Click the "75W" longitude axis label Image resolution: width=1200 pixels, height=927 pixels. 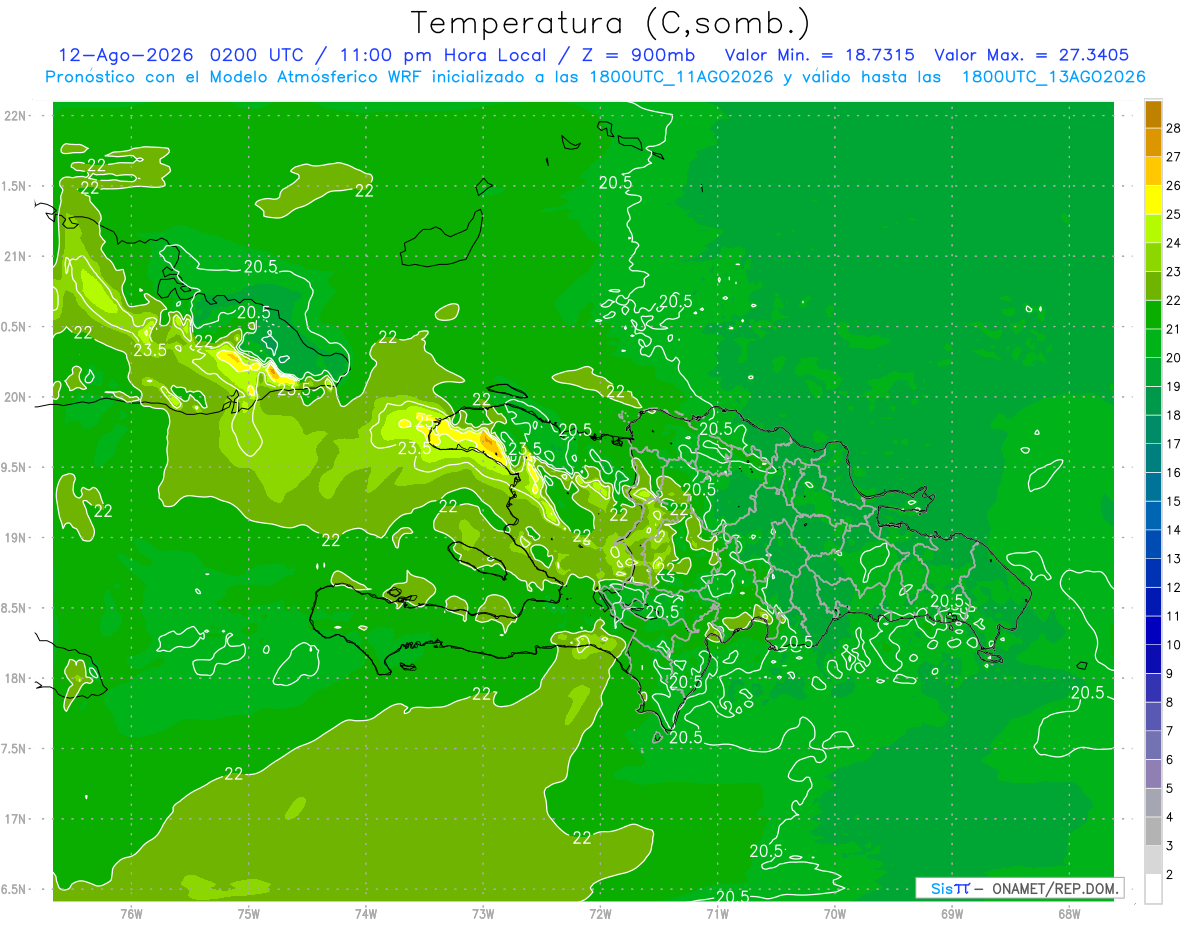point(249,913)
